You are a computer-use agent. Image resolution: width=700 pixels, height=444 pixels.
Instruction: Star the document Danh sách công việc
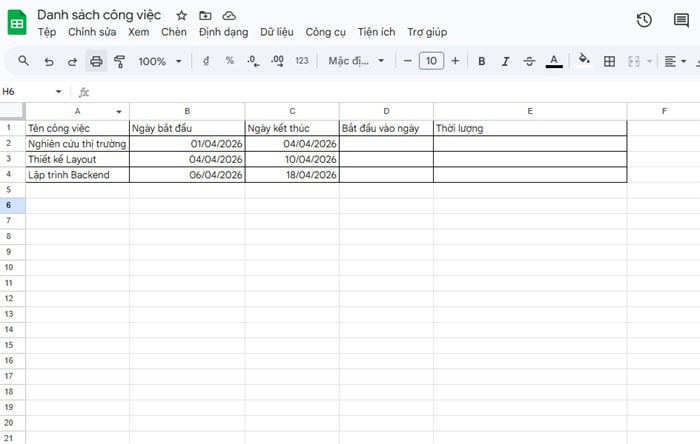click(181, 16)
